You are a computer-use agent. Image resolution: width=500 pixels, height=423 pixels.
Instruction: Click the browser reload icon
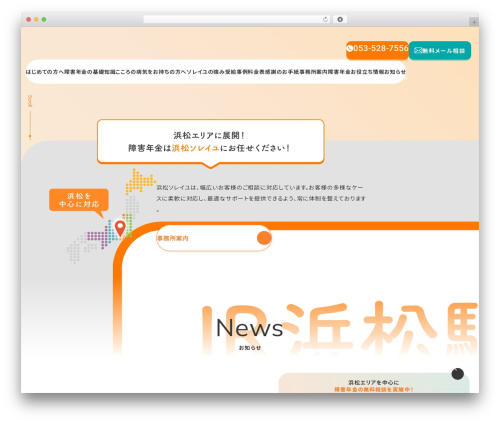click(x=325, y=20)
